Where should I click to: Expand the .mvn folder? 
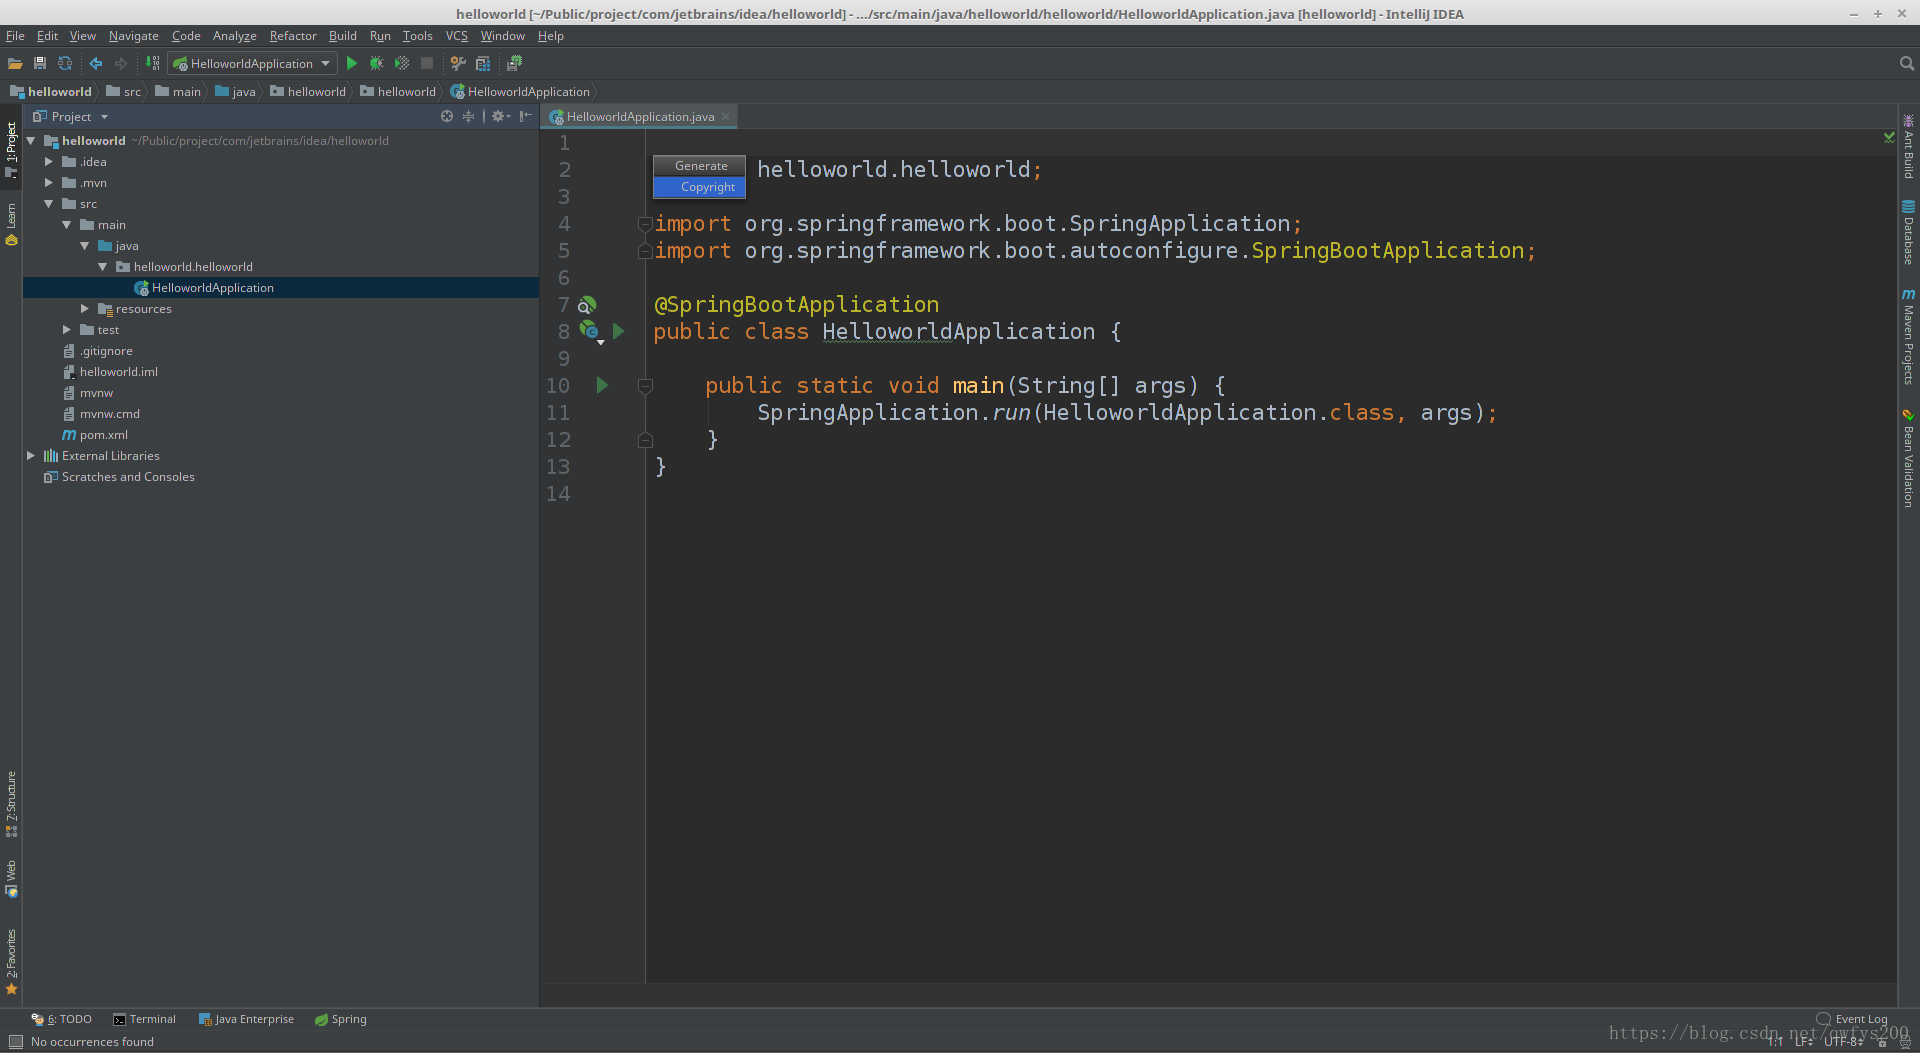pyautogui.click(x=48, y=182)
